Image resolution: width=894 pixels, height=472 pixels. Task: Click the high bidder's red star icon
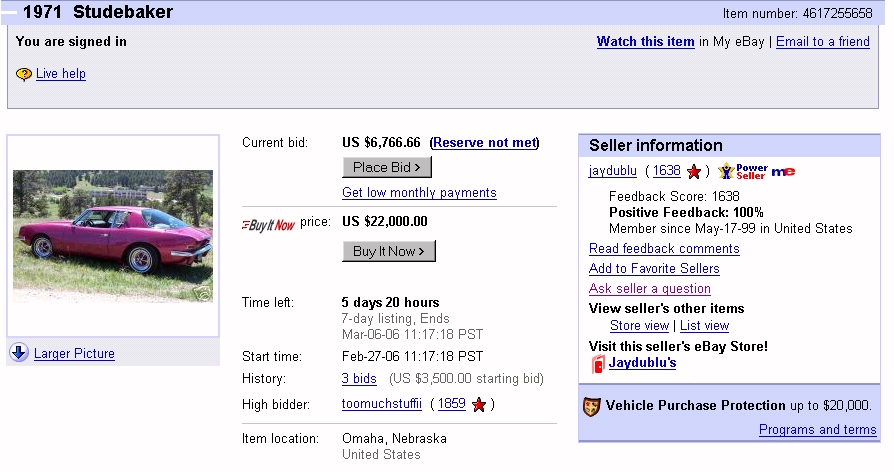(x=479, y=405)
